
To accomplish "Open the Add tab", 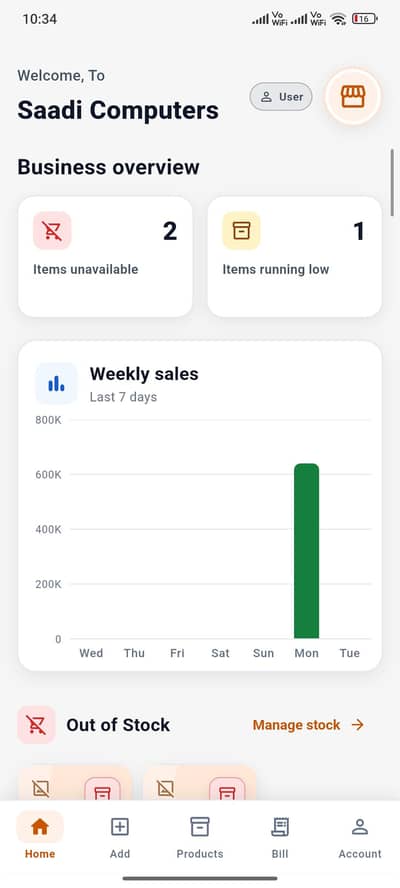I will pos(120,836).
